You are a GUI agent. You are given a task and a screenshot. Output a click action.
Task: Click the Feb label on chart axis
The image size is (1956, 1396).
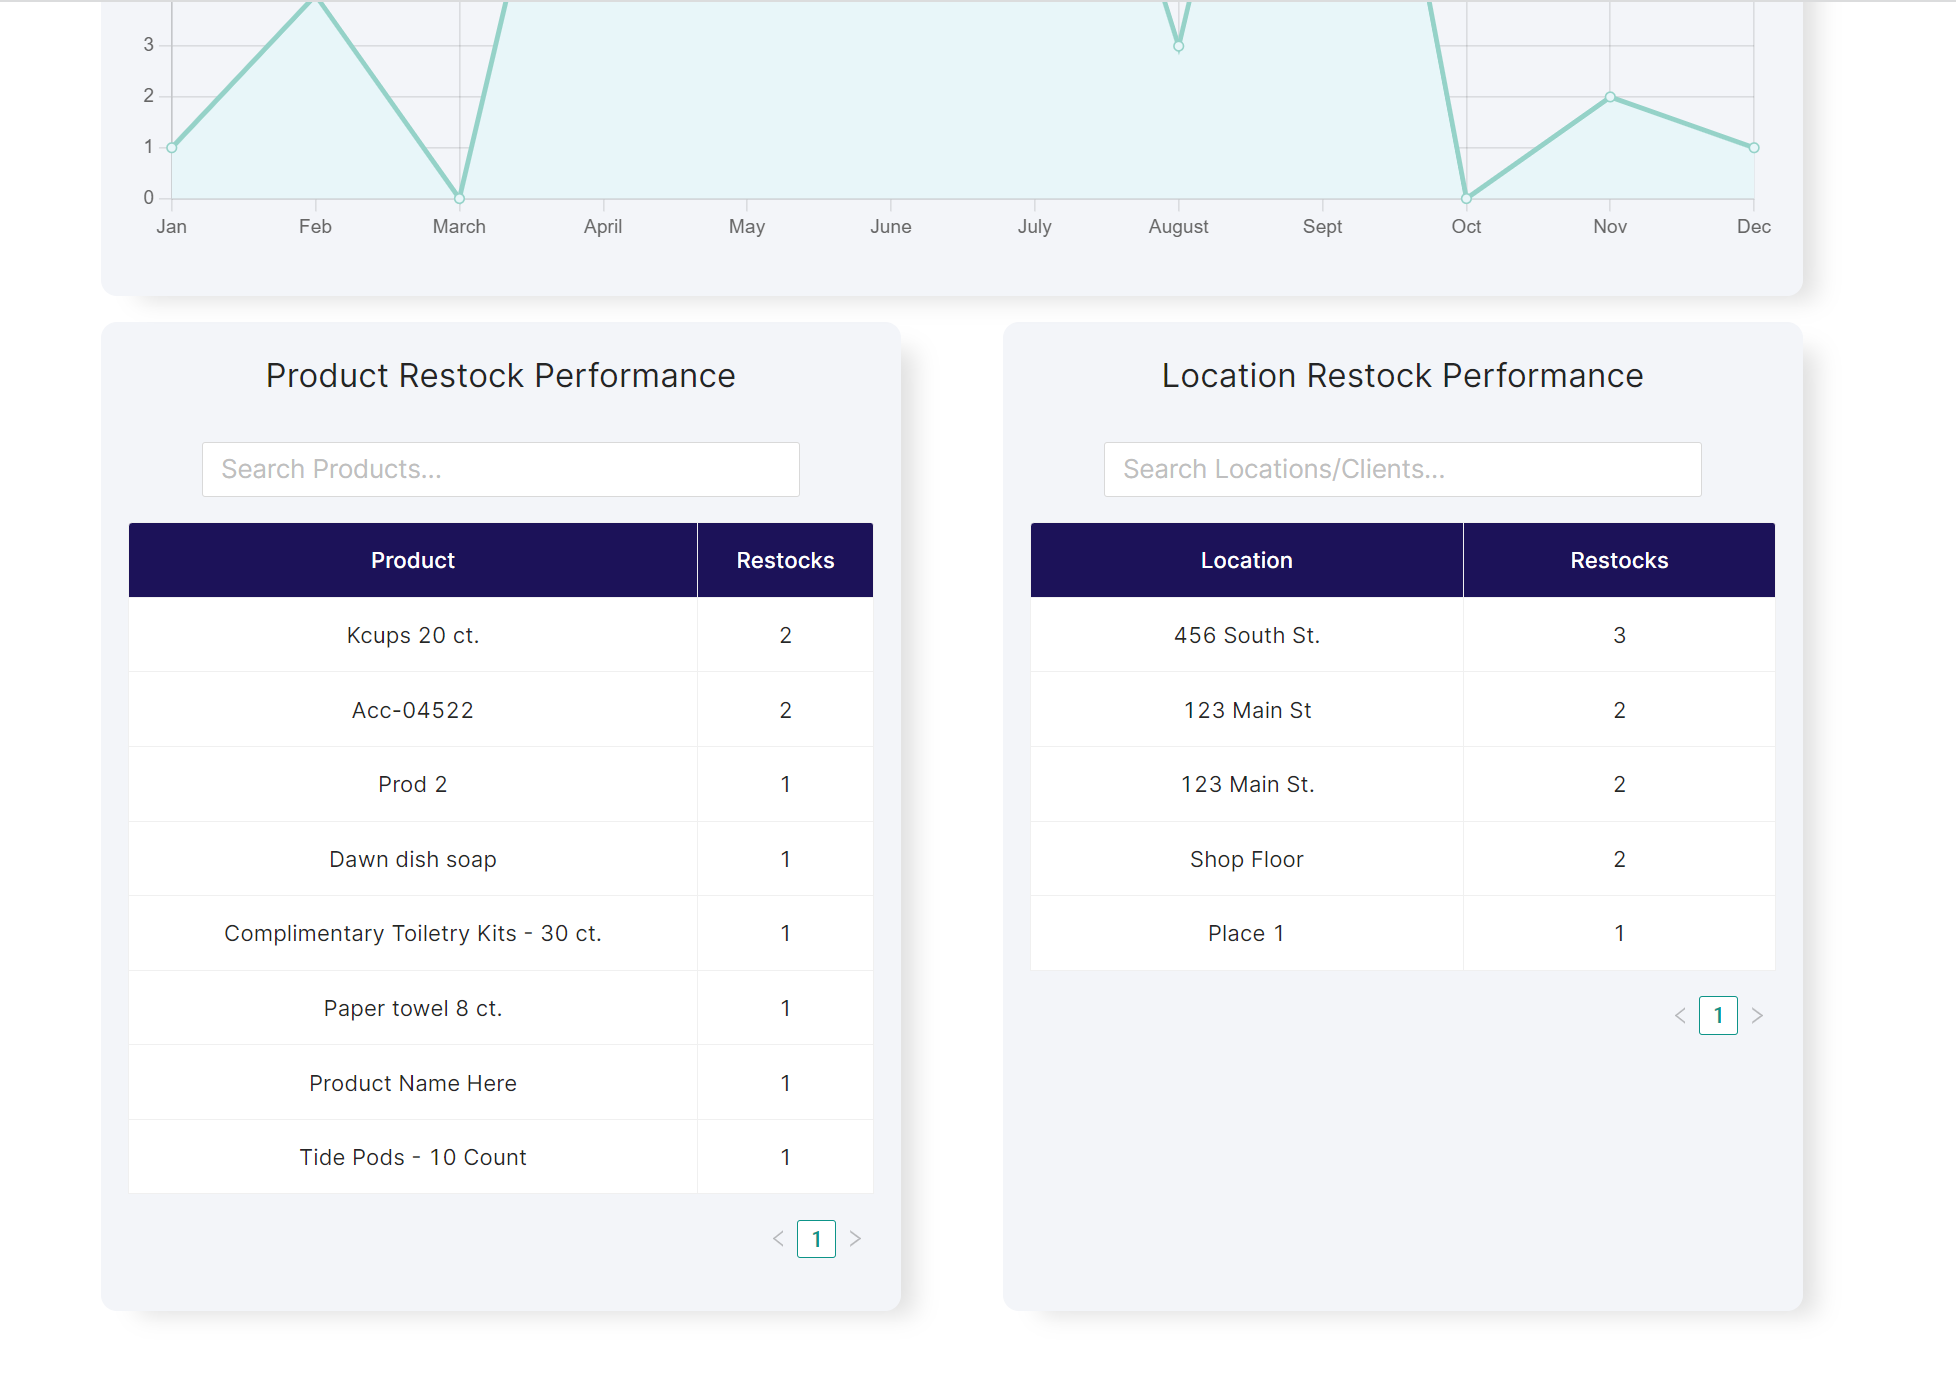[x=315, y=227]
